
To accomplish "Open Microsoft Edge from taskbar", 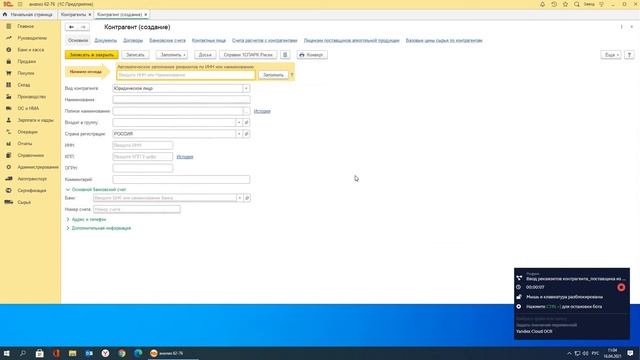I will tap(138, 353).
